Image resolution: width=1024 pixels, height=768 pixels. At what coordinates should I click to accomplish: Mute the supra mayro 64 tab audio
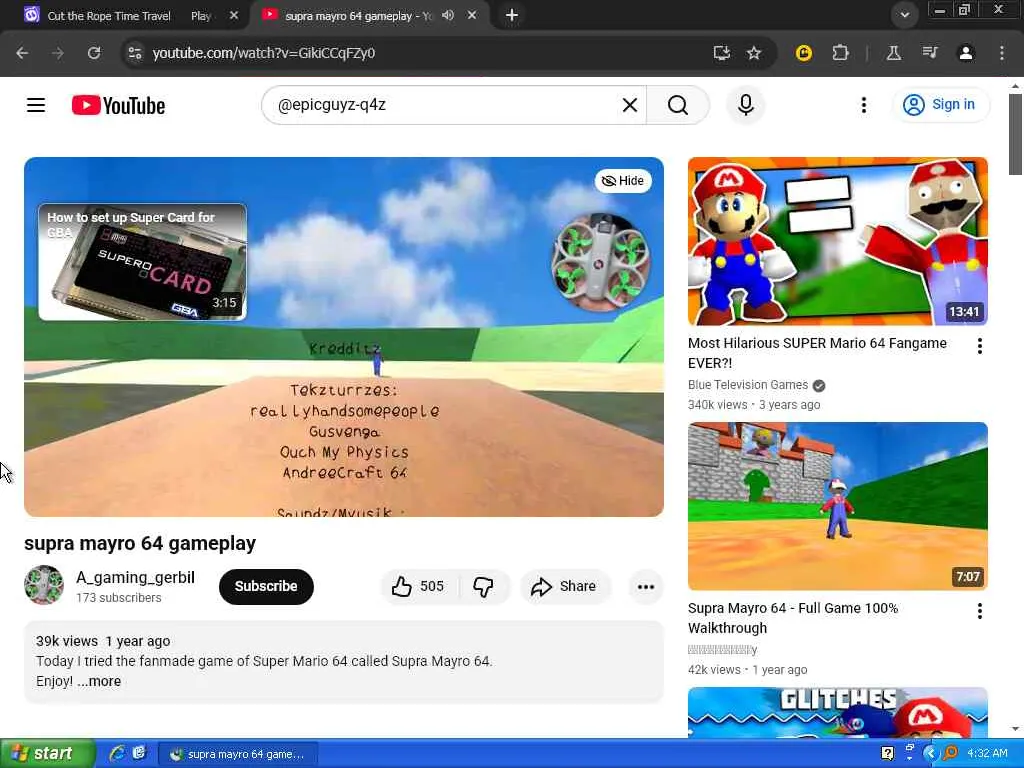[448, 15]
